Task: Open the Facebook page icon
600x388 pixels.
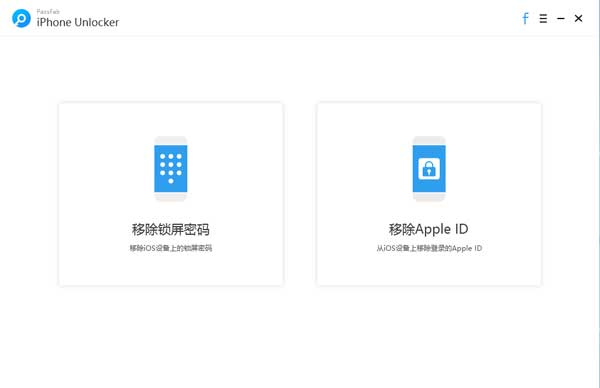Action: click(525, 18)
